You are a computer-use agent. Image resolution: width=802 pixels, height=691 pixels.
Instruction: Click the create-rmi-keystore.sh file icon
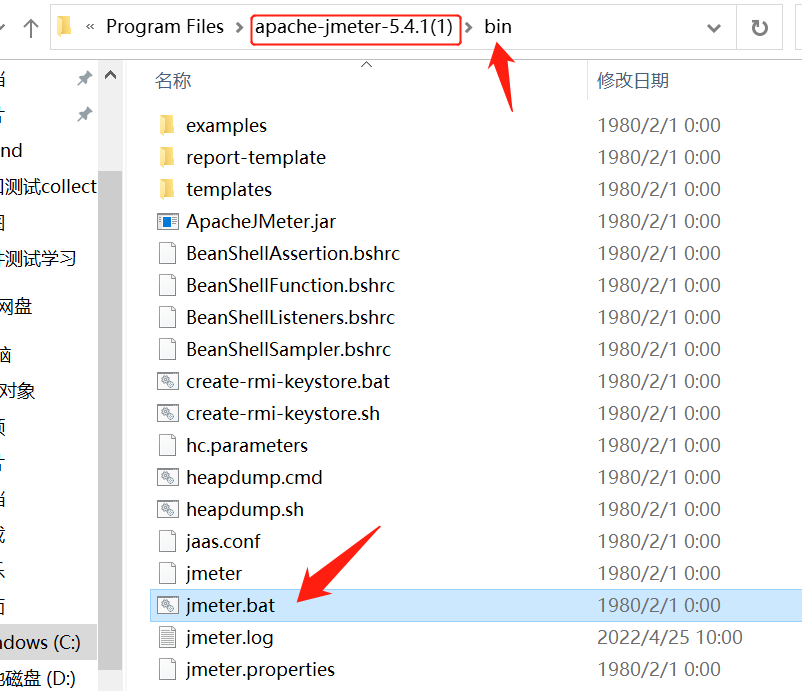click(168, 413)
